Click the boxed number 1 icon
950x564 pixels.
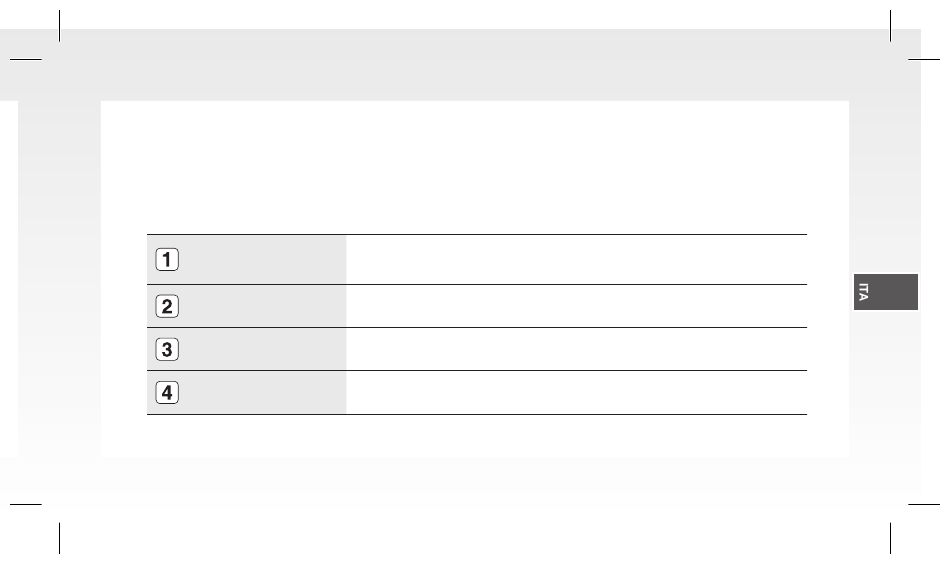coord(167,260)
